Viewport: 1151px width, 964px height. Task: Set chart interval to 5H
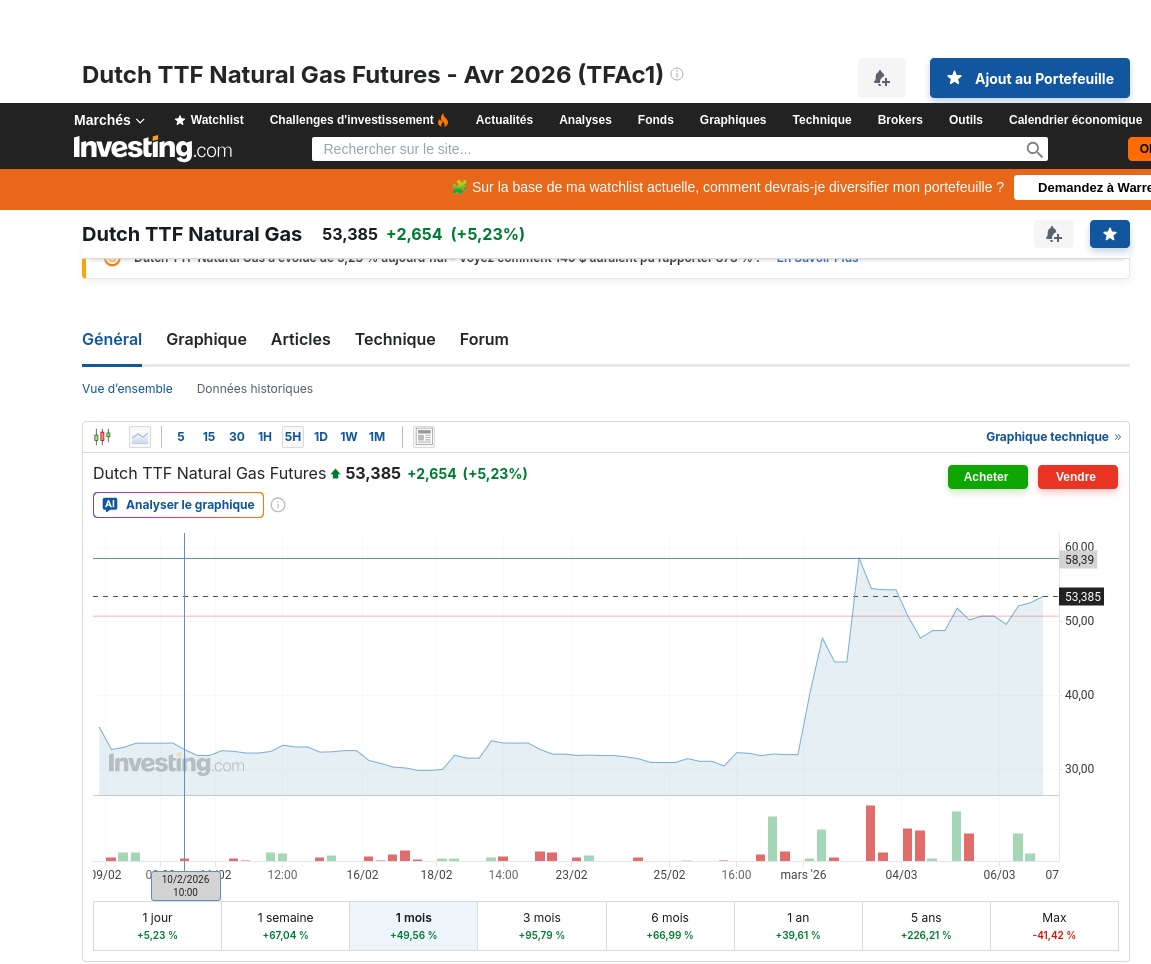click(x=293, y=437)
